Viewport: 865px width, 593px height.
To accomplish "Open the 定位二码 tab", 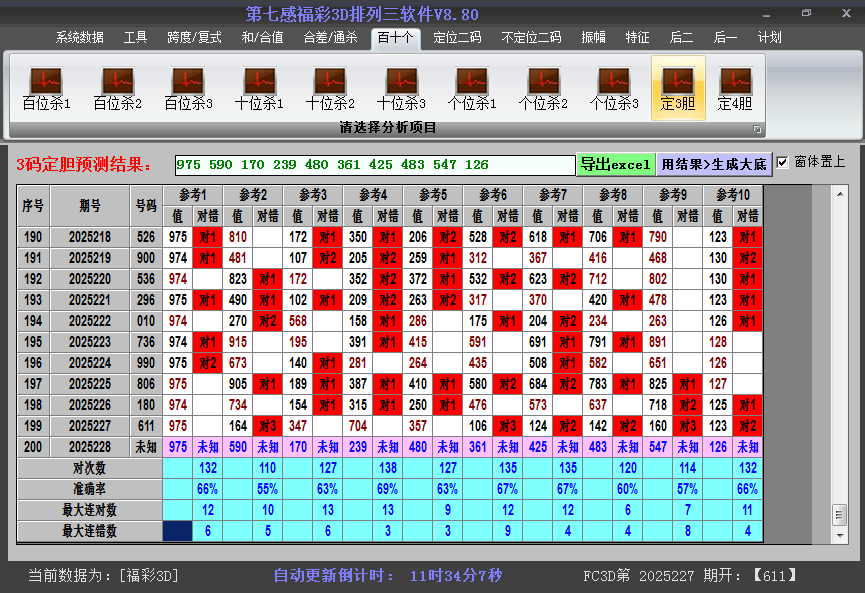I will pyautogui.click(x=457, y=38).
